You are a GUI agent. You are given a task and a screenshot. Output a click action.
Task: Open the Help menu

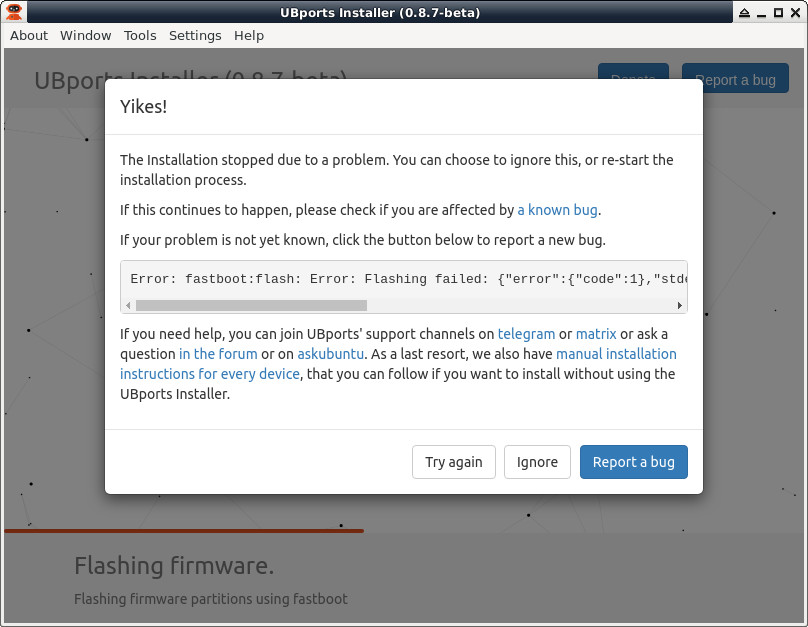(x=249, y=36)
